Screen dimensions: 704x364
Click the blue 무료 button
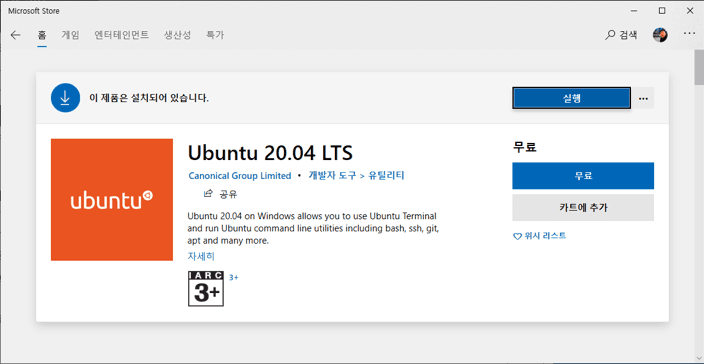pyautogui.click(x=583, y=176)
